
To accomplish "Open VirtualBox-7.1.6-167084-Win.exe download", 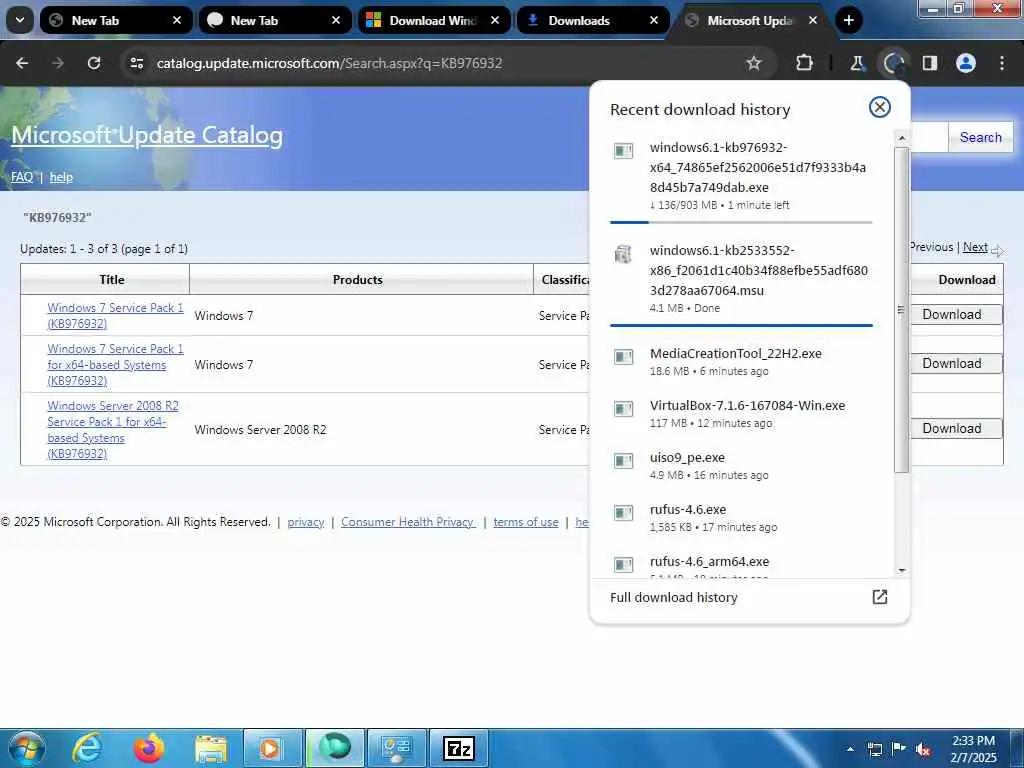I will point(741,413).
